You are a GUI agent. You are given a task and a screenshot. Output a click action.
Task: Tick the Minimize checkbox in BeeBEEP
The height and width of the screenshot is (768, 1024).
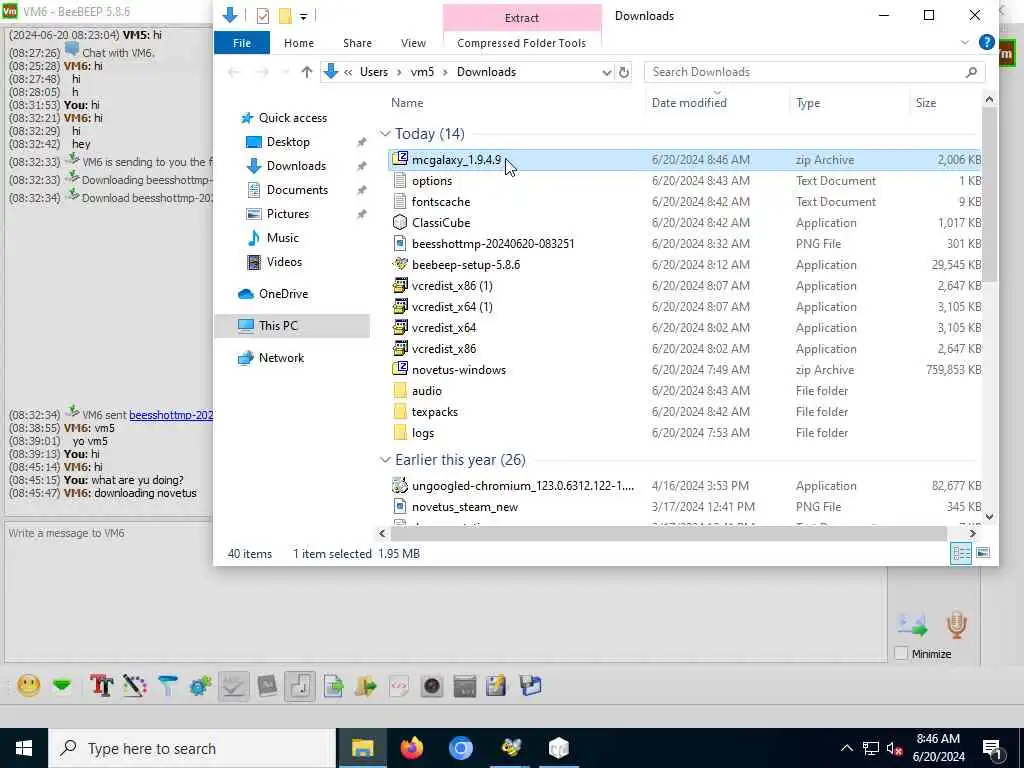point(901,654)
